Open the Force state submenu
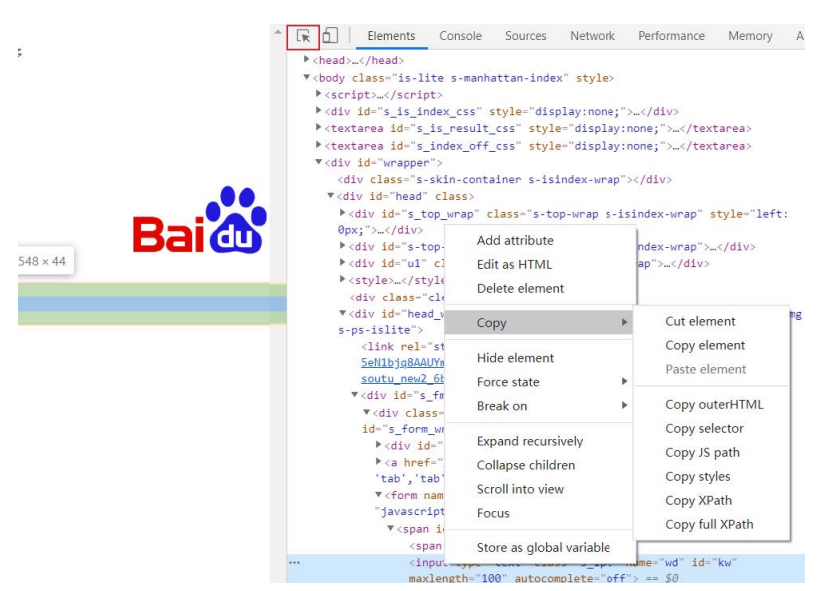The image size is (832, 591). pyautogui.click(x=508, y=382)
